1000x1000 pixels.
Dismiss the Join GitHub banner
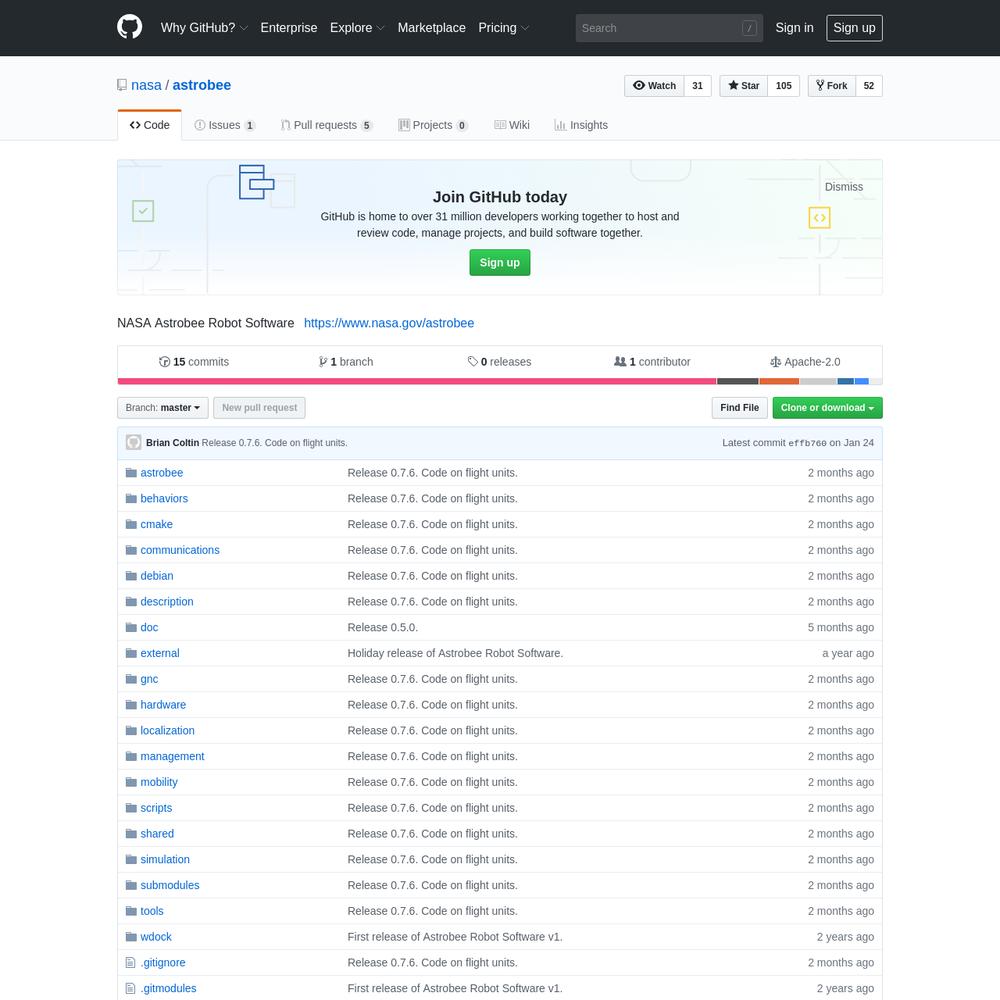point(844,187)
